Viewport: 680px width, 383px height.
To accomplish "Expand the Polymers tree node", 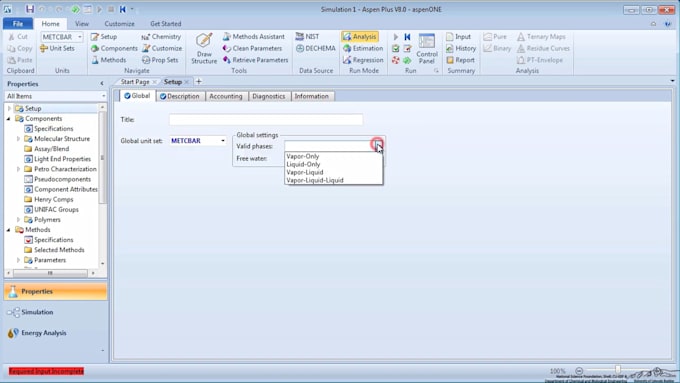I will (18, 220).
